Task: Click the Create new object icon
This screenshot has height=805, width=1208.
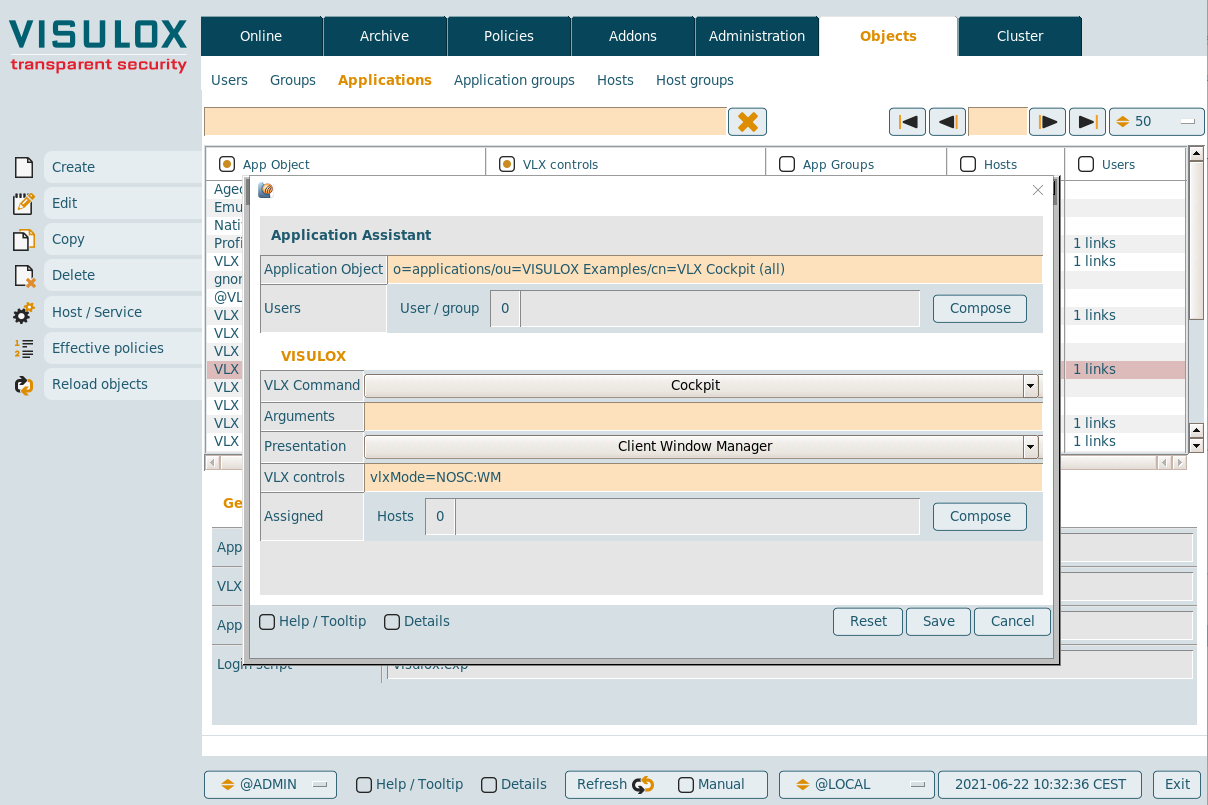Action: click(x=24, y=167)
